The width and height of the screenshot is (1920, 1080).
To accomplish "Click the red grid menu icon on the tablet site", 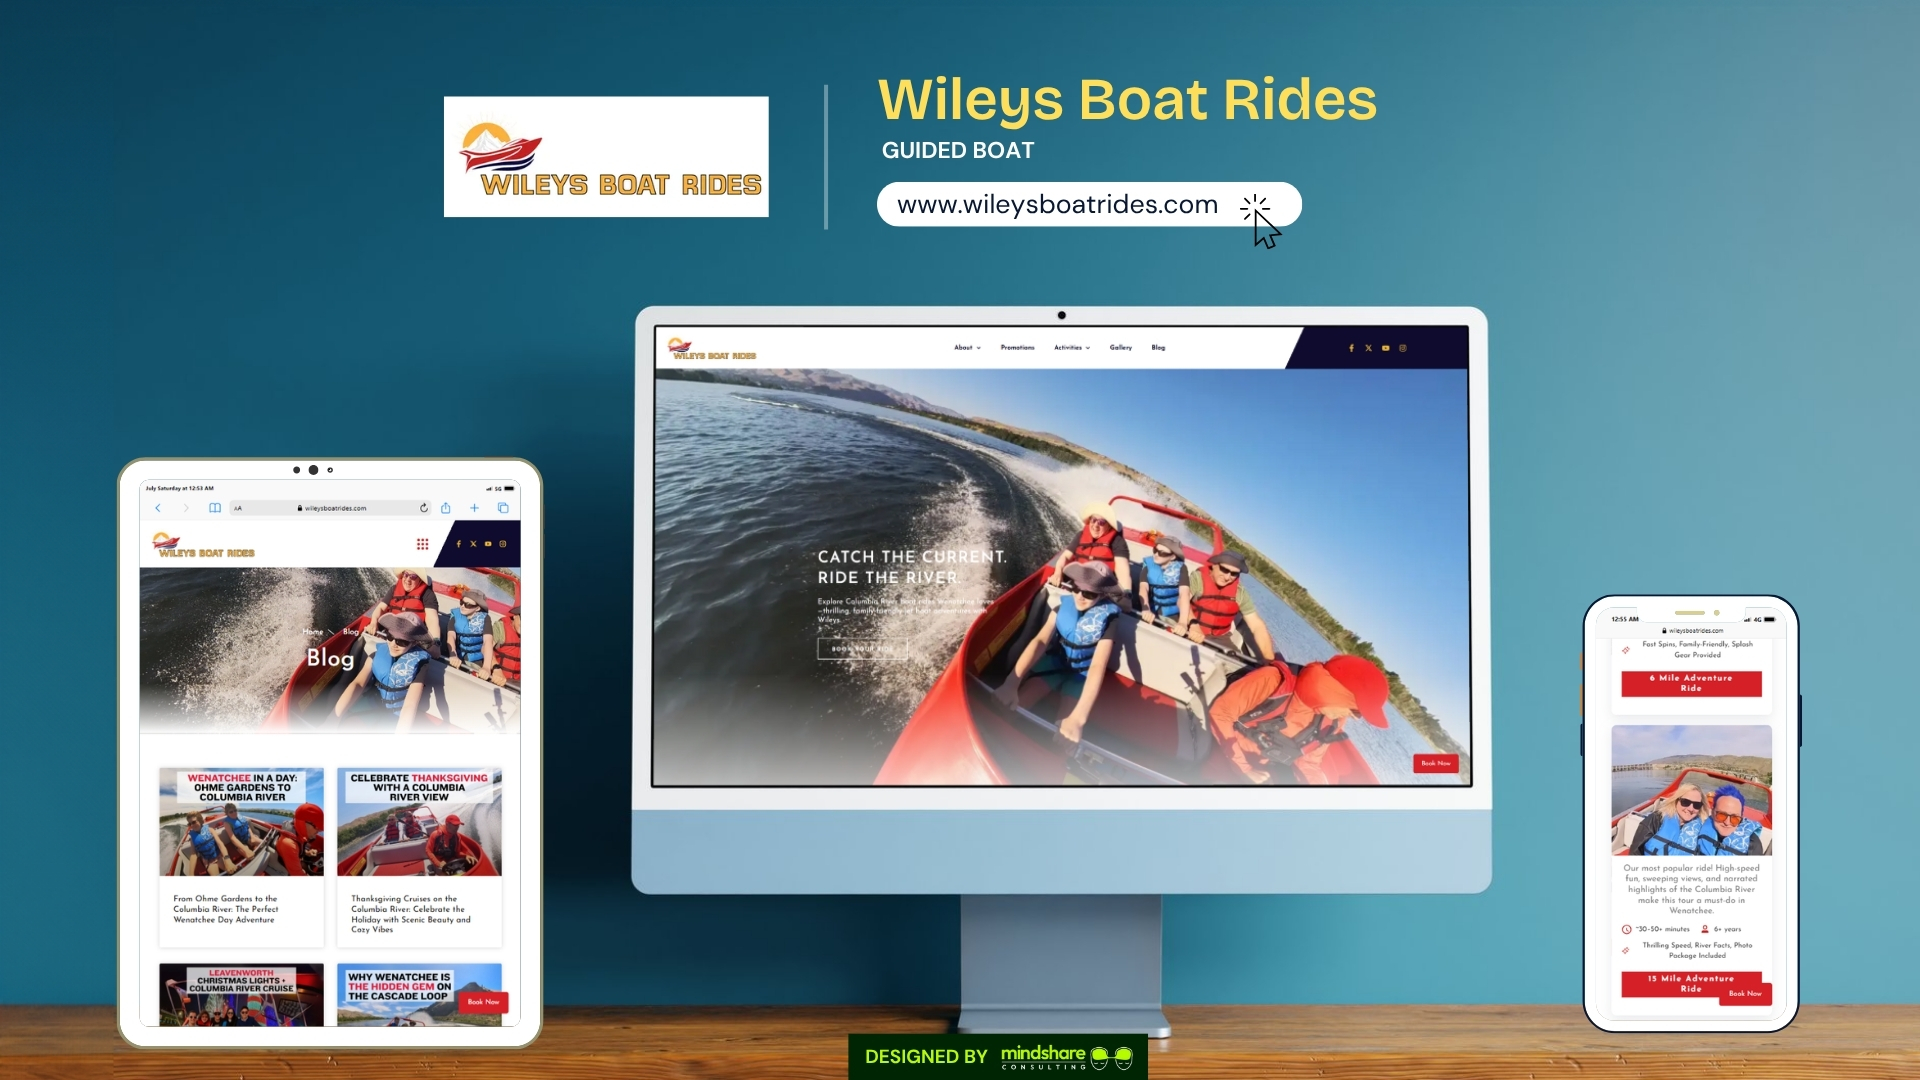I will pyautogui.click(x=422, y=543).
